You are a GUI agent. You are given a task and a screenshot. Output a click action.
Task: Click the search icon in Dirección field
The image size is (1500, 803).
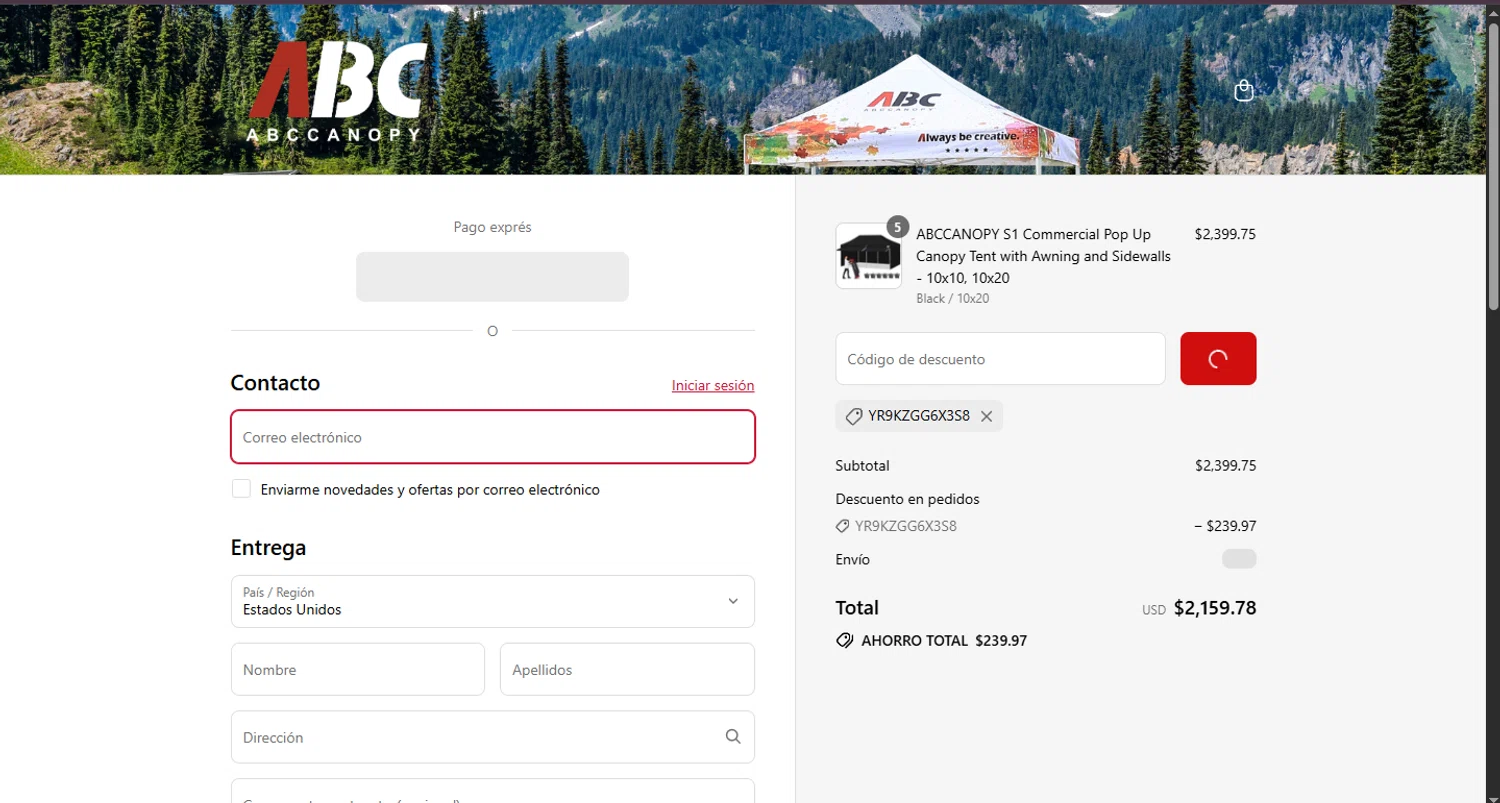(733, 737)
